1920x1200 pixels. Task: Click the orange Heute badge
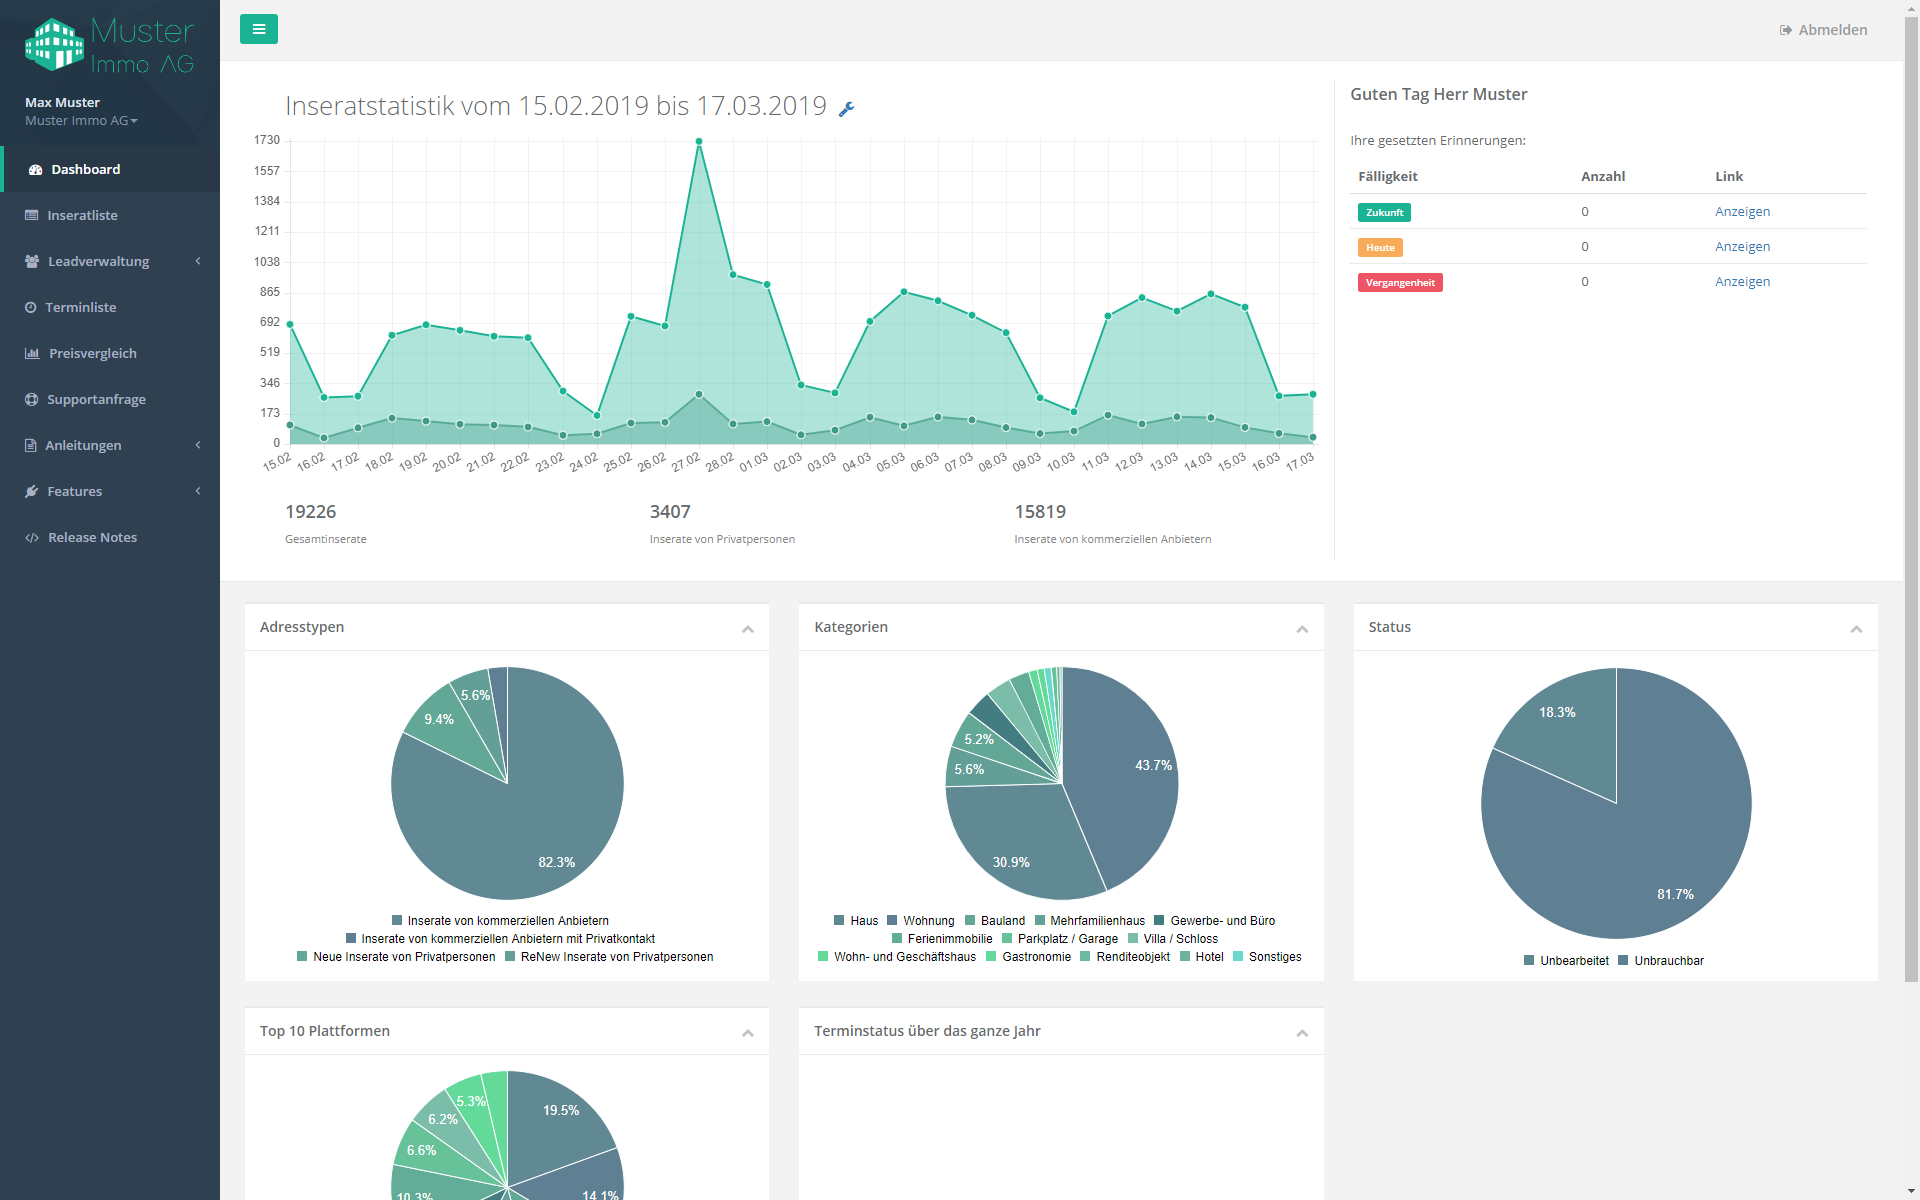(x=1380, y=247)
